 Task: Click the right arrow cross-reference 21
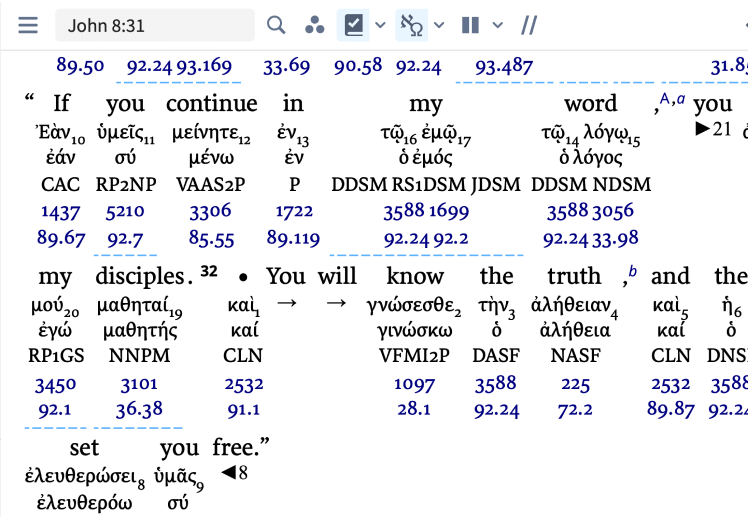pos(713,129)
